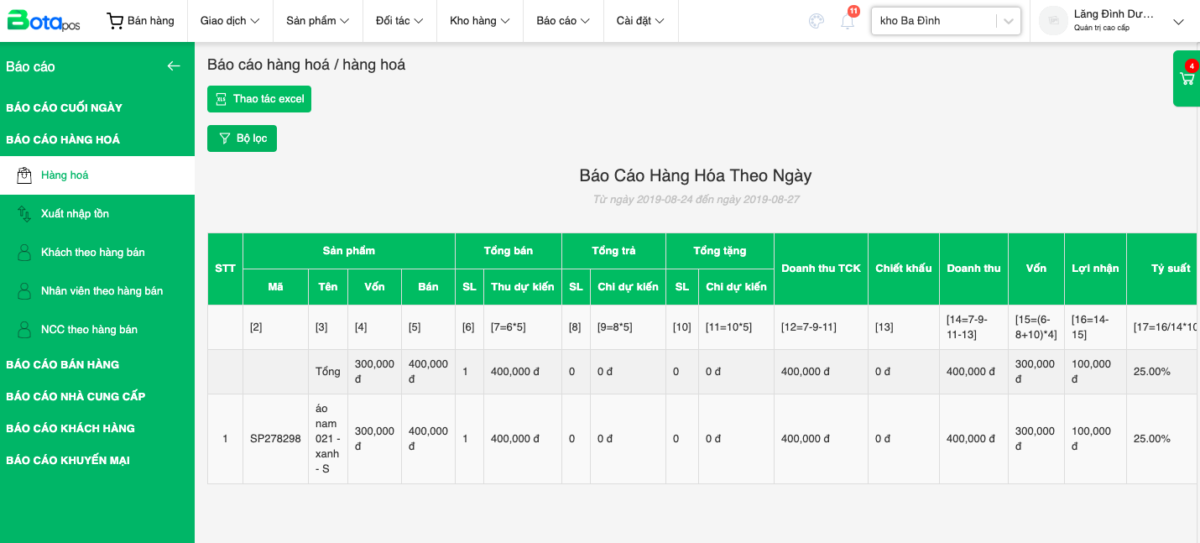Viewport: 1200px width, 543px height.
Task: Open the notification bell icon
Action: pyautogui.click(x=848, y=21)
